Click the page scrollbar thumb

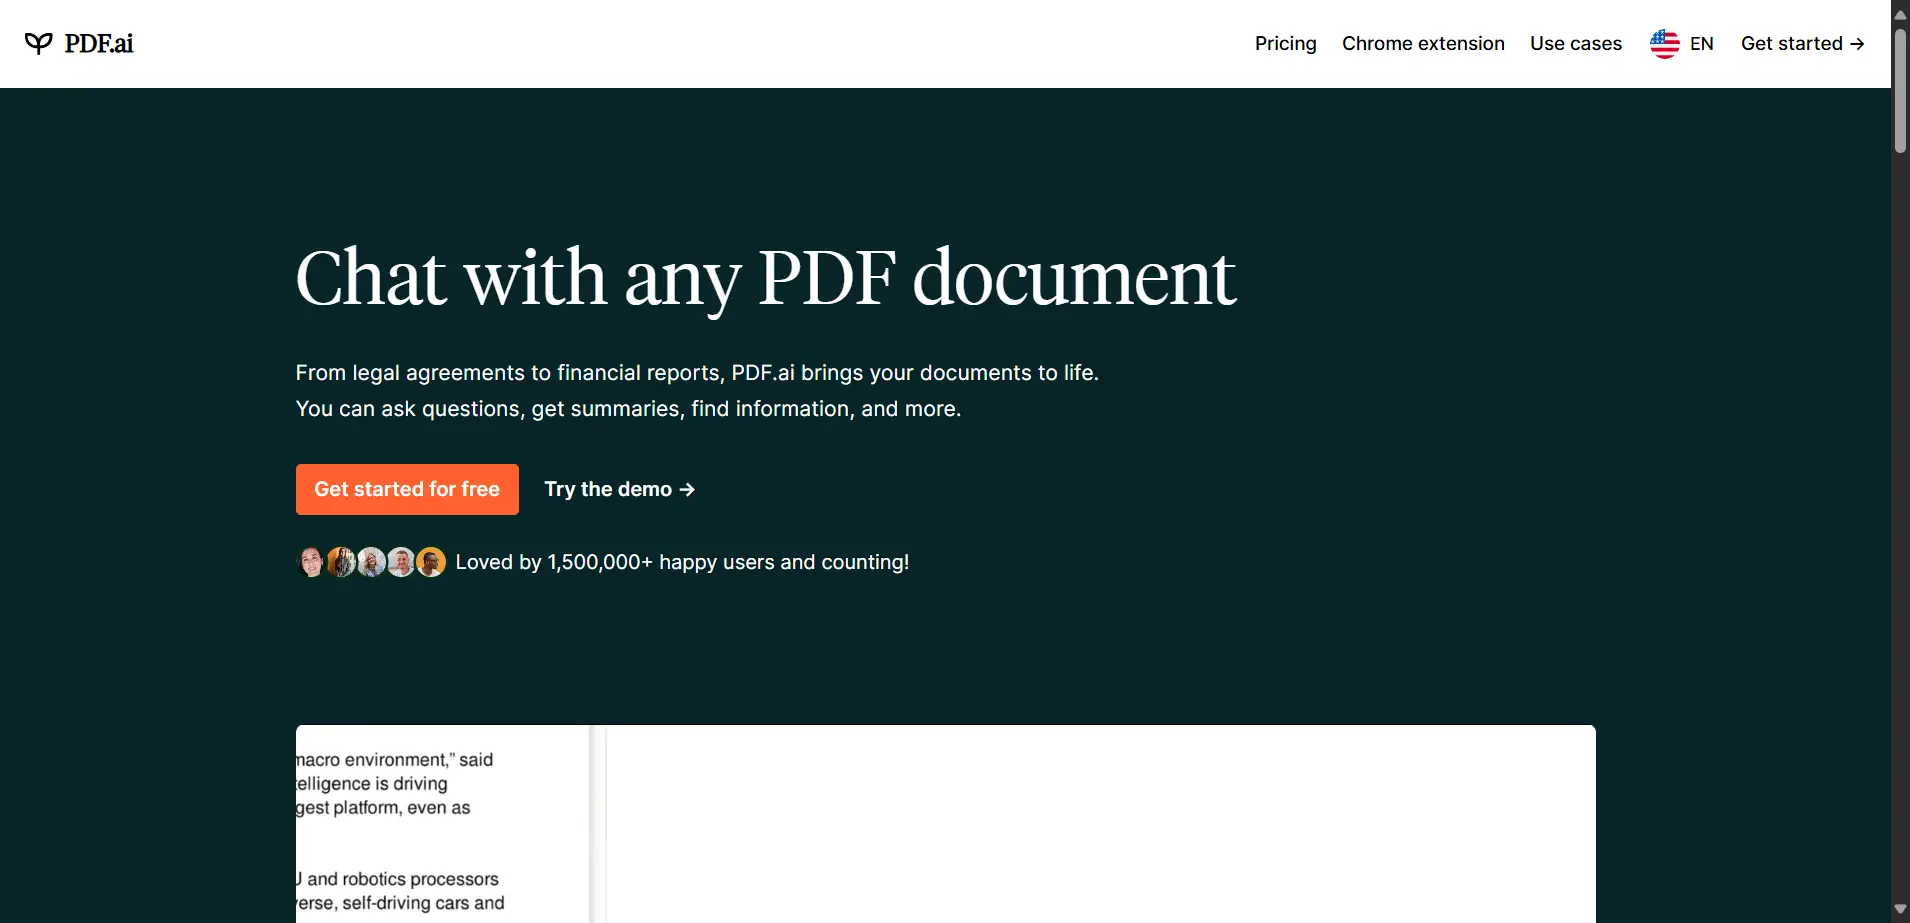1900,90
